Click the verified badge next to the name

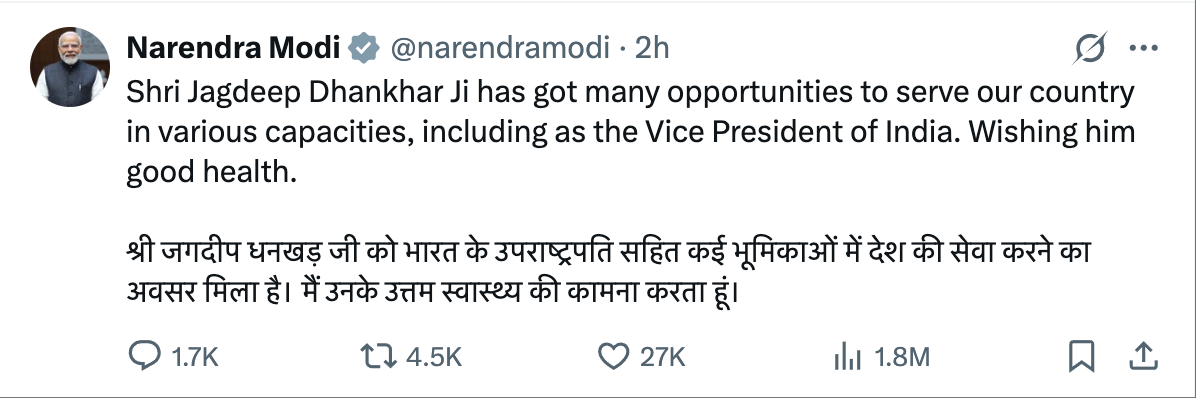point(364,48)
